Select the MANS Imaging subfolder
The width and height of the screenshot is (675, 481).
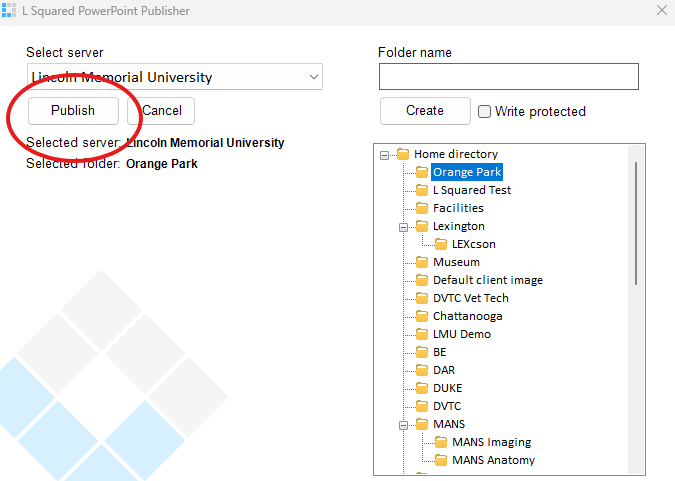coord(491,442)
